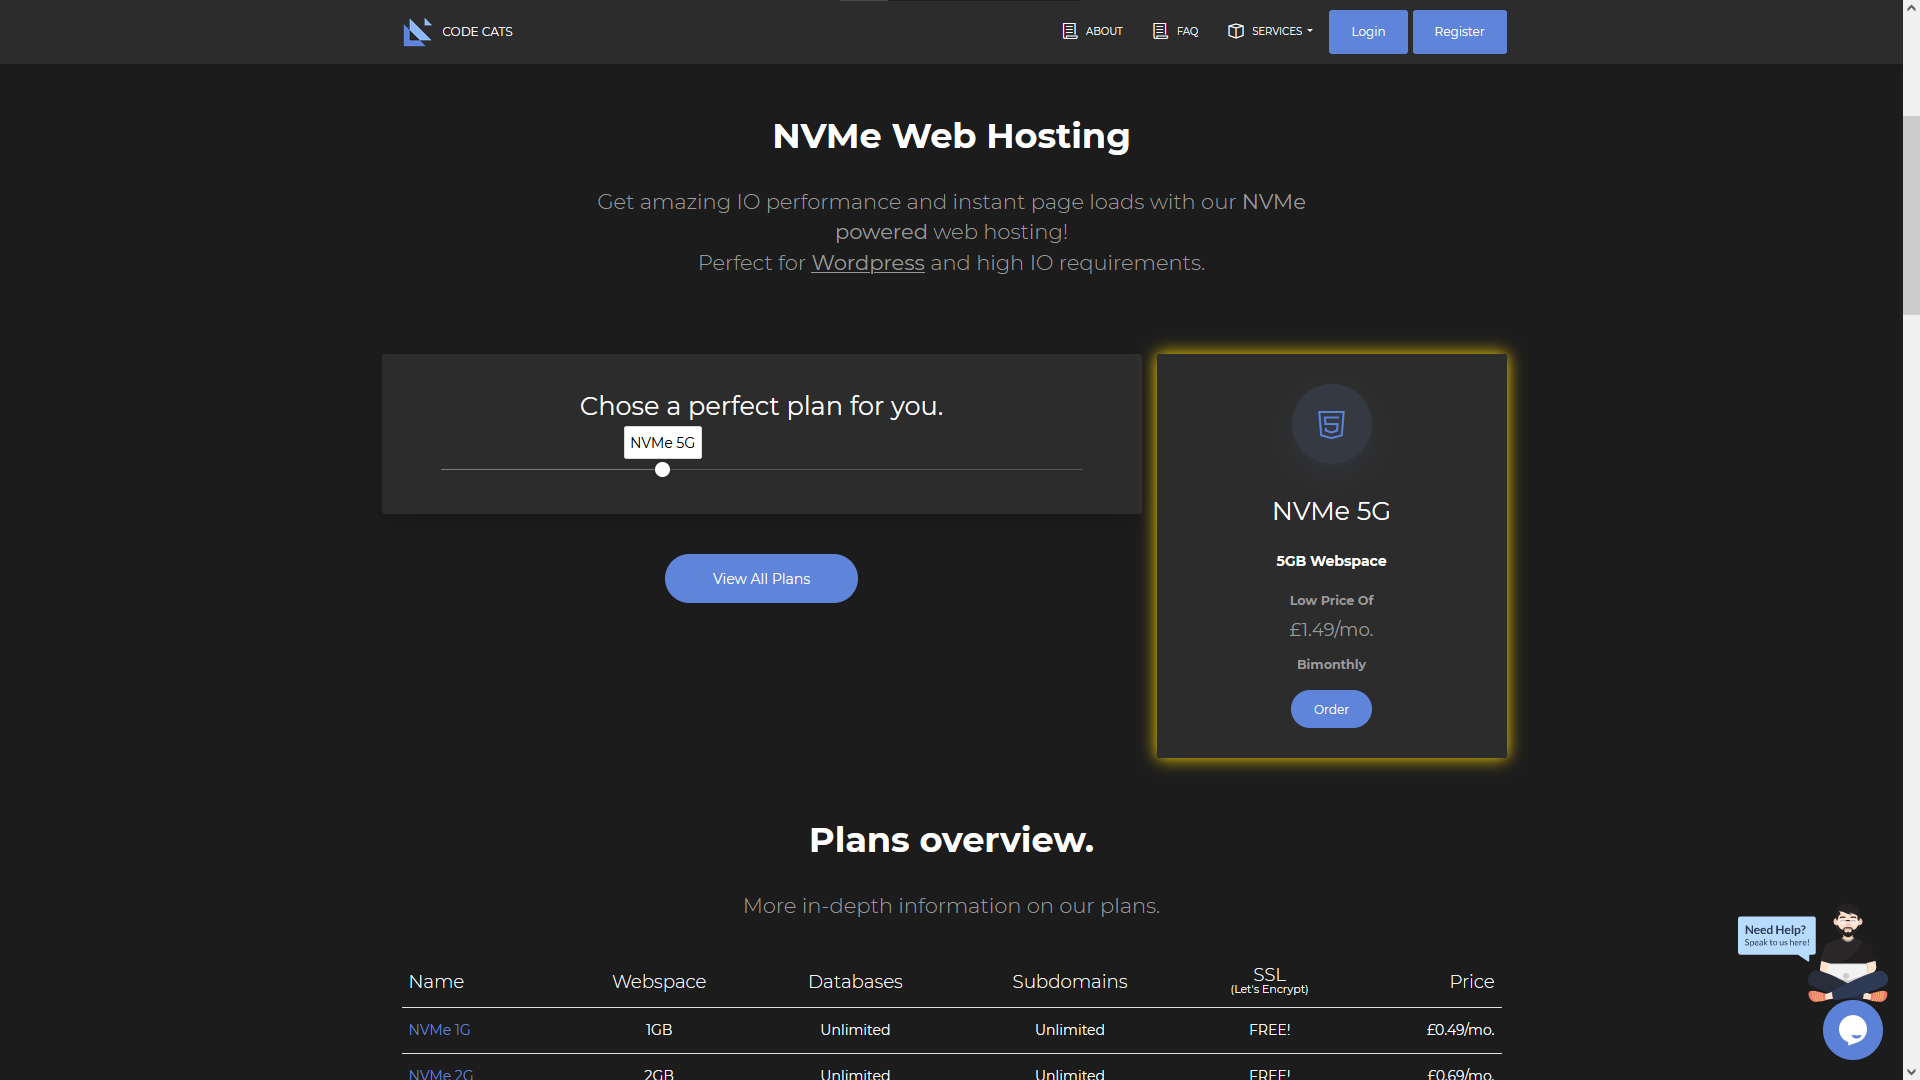
Task: Click the FAQ document icon
Action: point(1160,31)
